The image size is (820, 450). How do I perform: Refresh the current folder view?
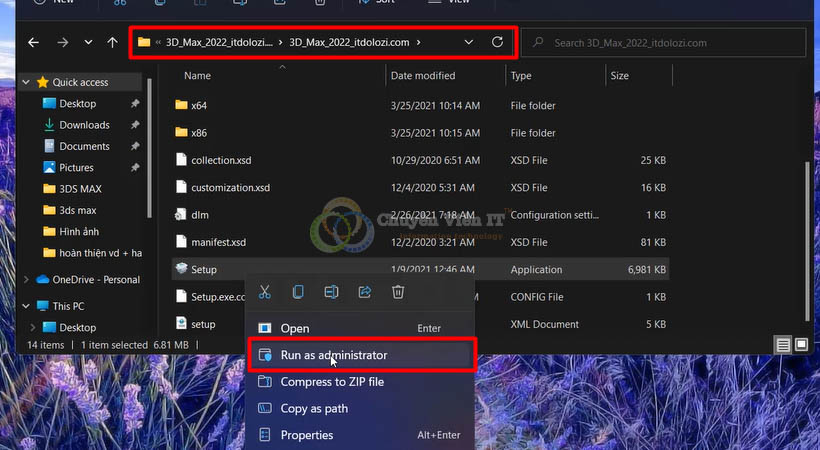497,43
